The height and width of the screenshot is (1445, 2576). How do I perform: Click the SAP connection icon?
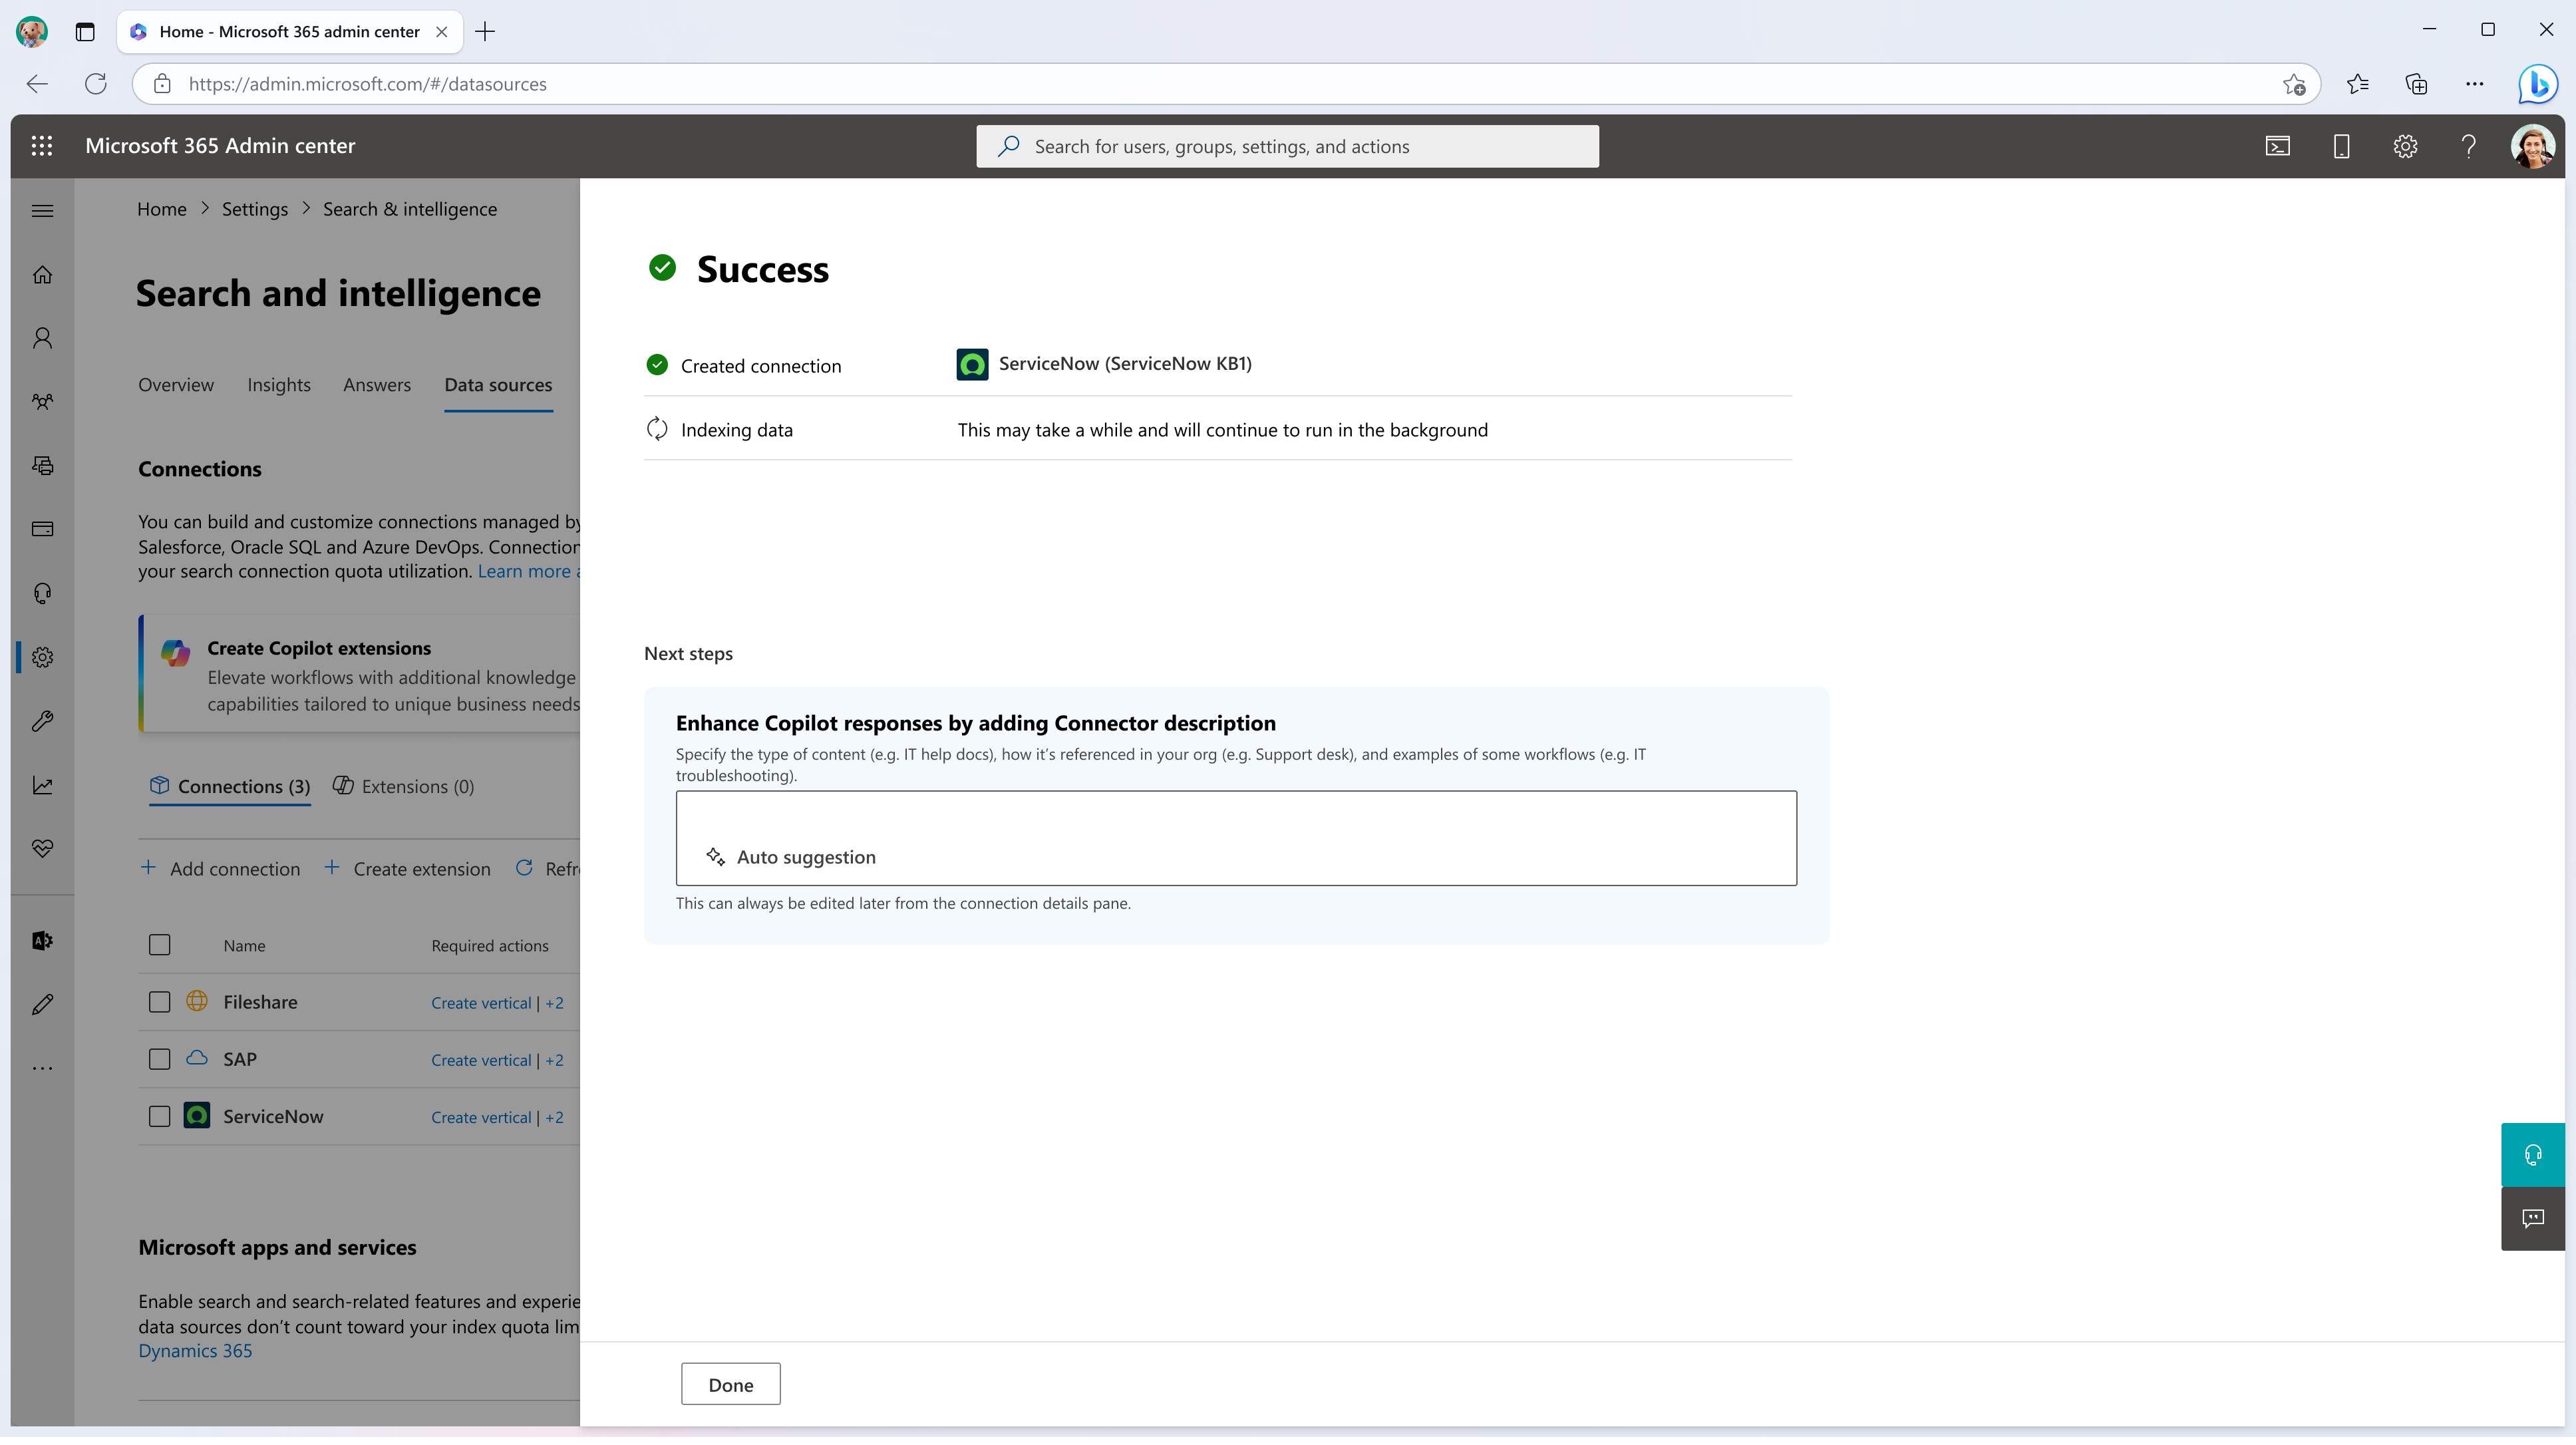(196, 1058)
